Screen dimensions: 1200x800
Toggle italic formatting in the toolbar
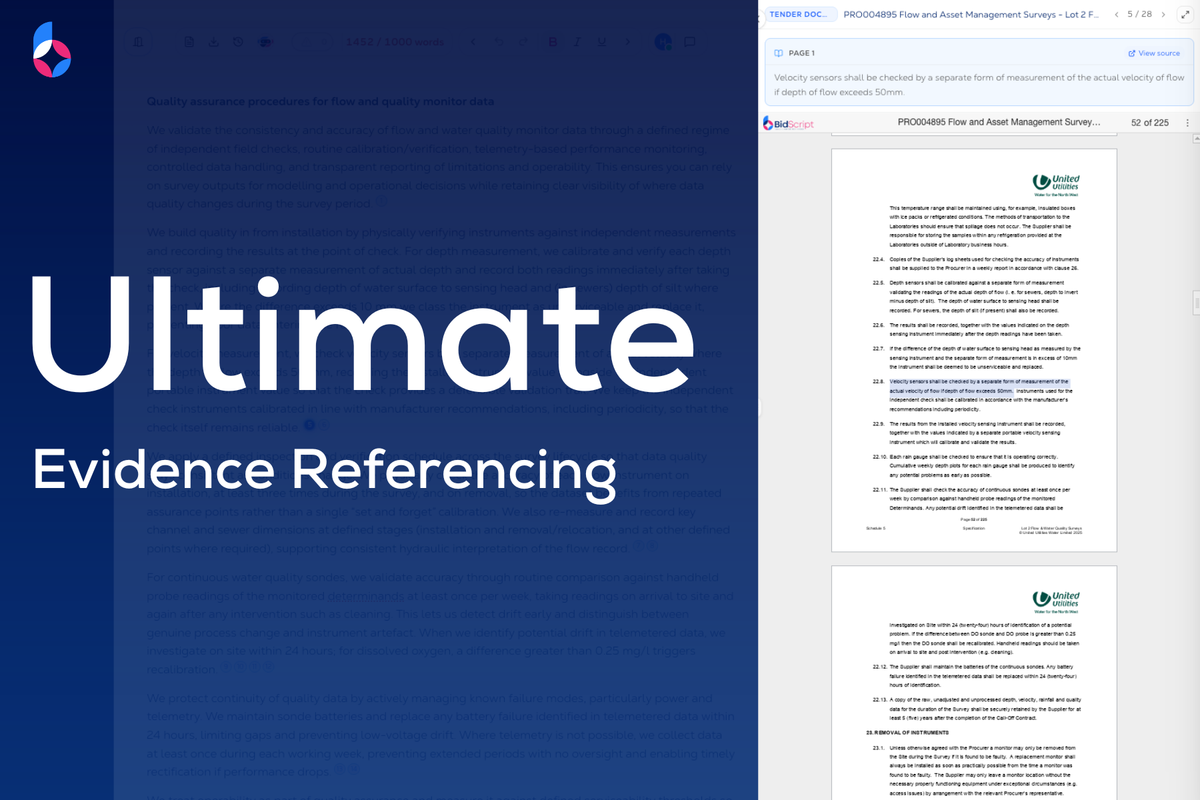[576, 42]
